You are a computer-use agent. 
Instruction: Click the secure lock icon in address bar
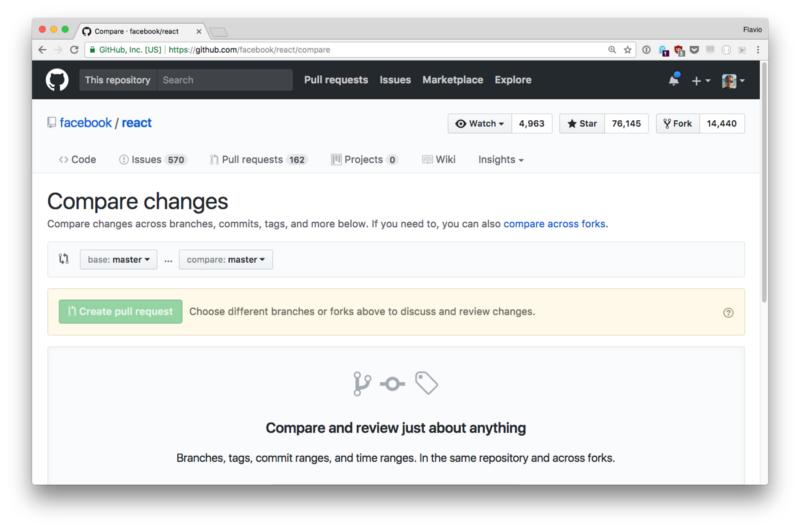click(x=92, y=49)
